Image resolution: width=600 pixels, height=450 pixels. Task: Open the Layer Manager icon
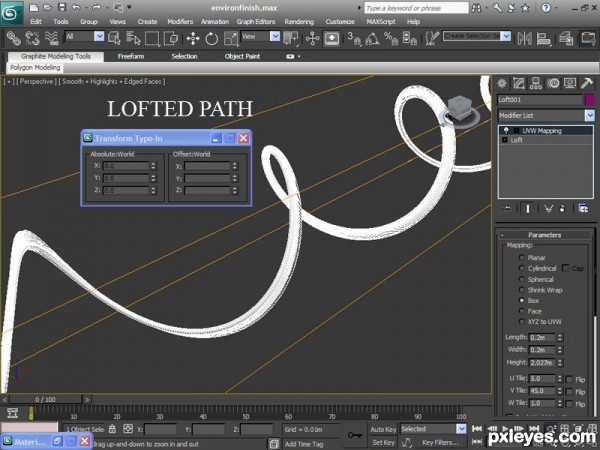coord(566,38)
